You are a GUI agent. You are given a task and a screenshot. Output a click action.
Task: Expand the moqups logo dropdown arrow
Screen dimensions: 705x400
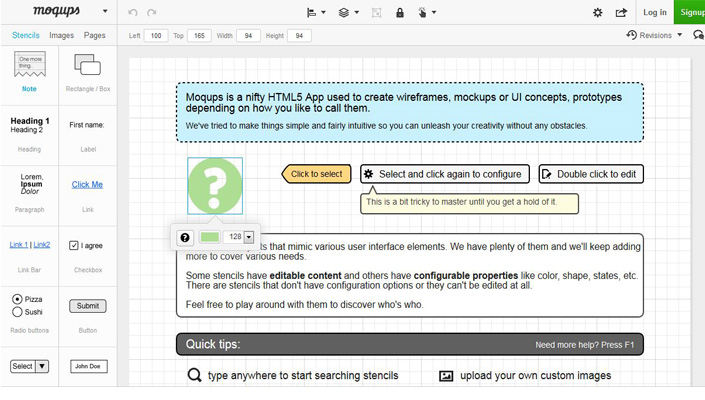tap(105, 11)
